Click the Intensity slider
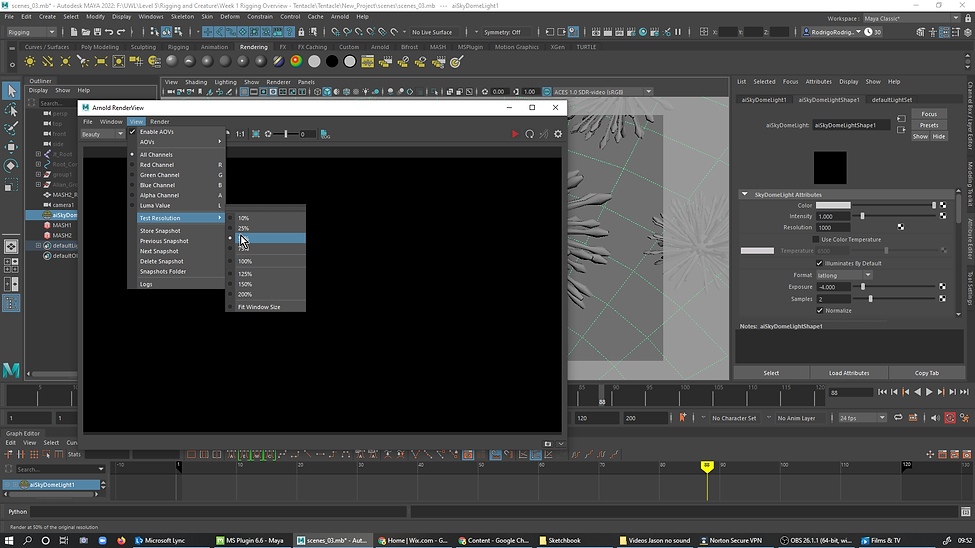This screenshot has width=975, height=548. click(895, 216)
